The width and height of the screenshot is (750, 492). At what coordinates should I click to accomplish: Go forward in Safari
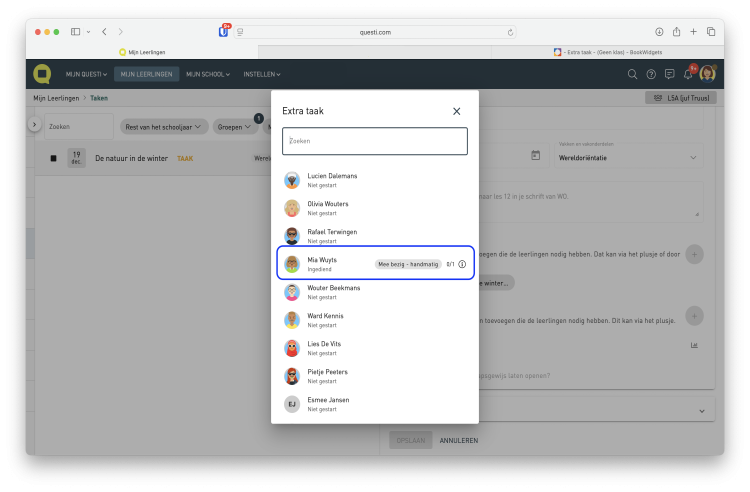(x=121, y=32)
